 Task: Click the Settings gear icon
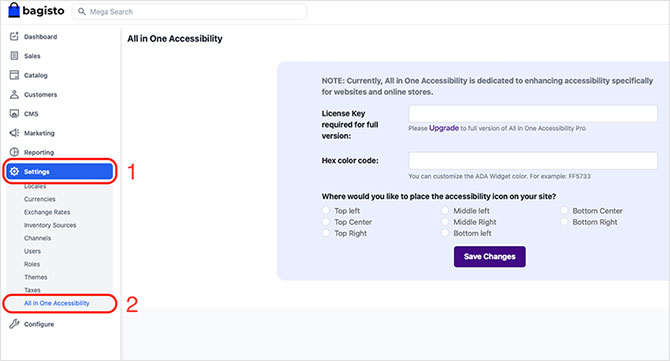click(x=14, y=171)
